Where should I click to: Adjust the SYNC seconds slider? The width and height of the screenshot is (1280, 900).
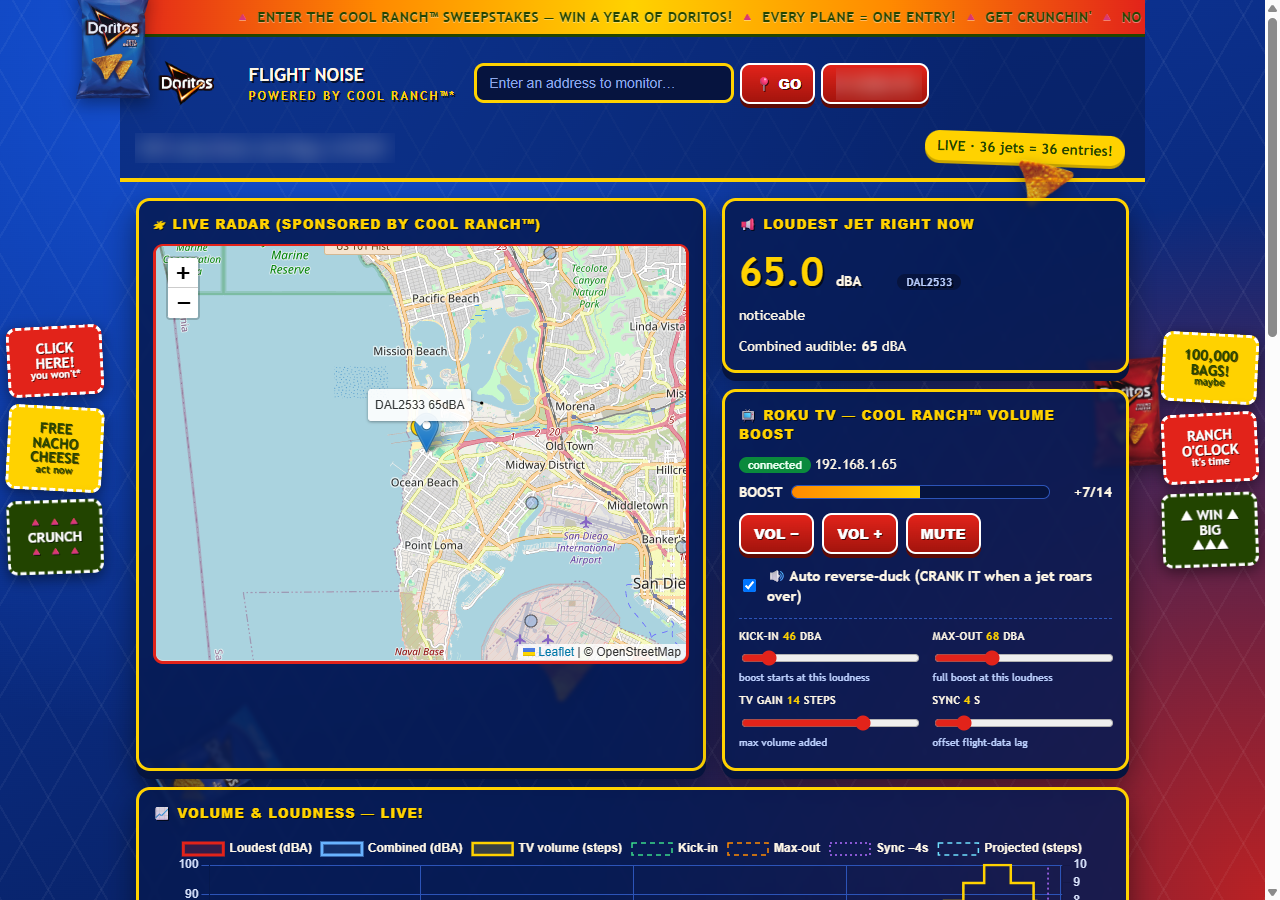coord(1023,723)
